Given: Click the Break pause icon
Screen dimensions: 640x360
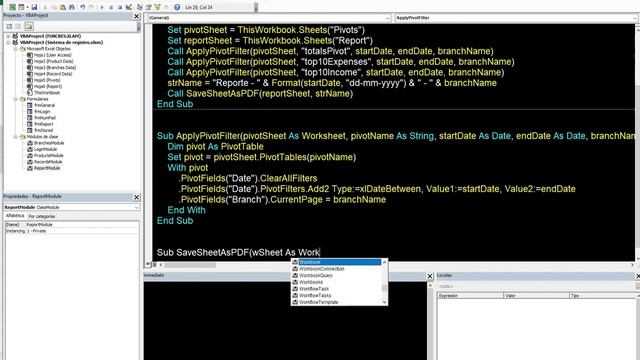Looking at the screenshot, I should 111,7.
